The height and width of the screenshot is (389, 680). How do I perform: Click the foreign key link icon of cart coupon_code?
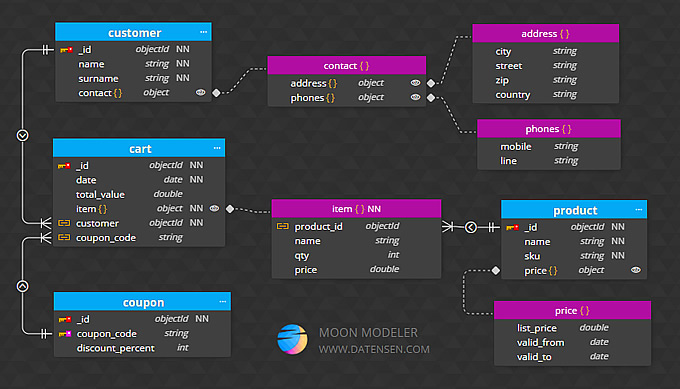coord(64,237)
